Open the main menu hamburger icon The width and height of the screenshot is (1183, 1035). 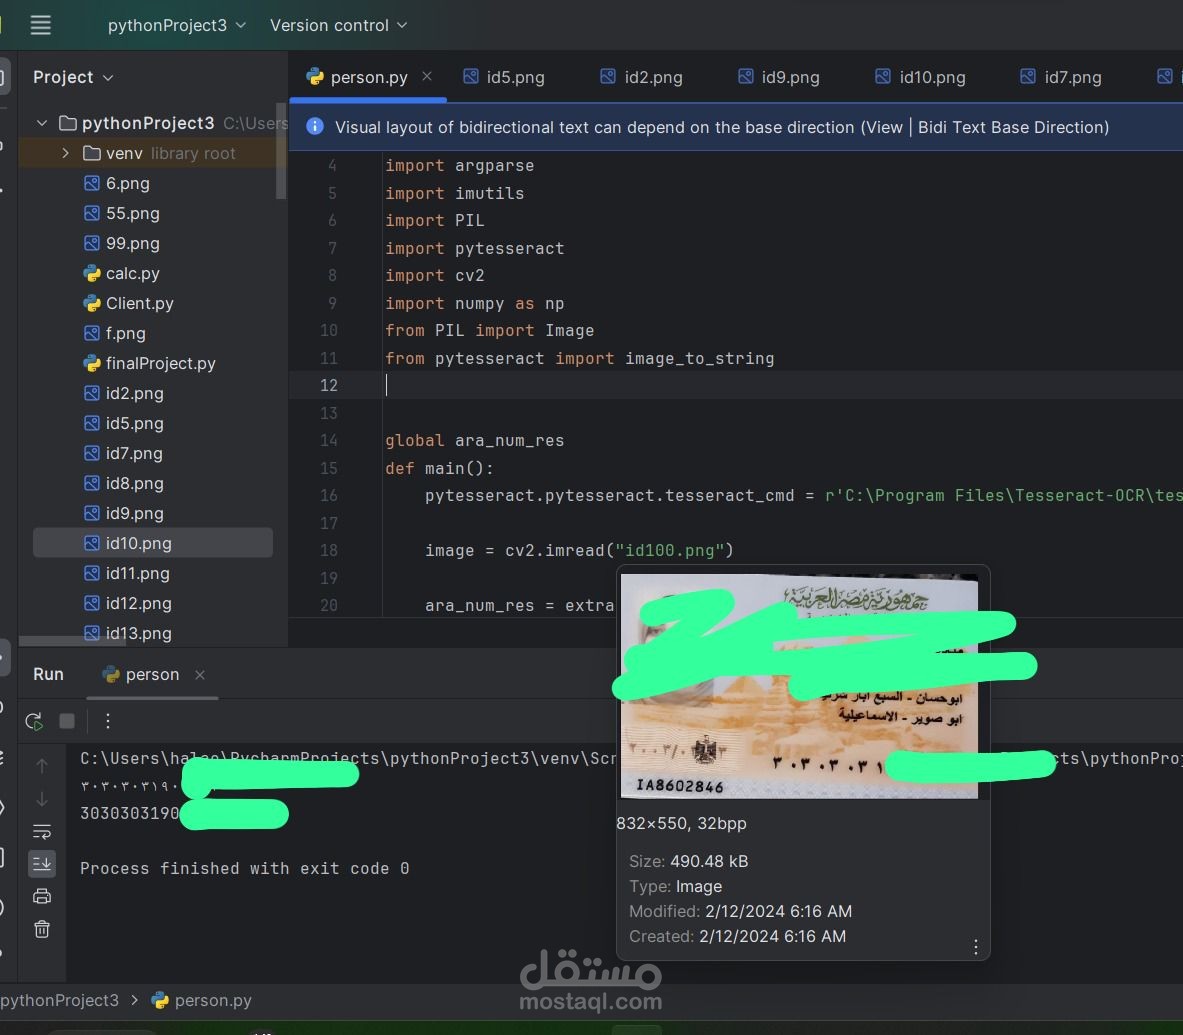coord(40,25)
